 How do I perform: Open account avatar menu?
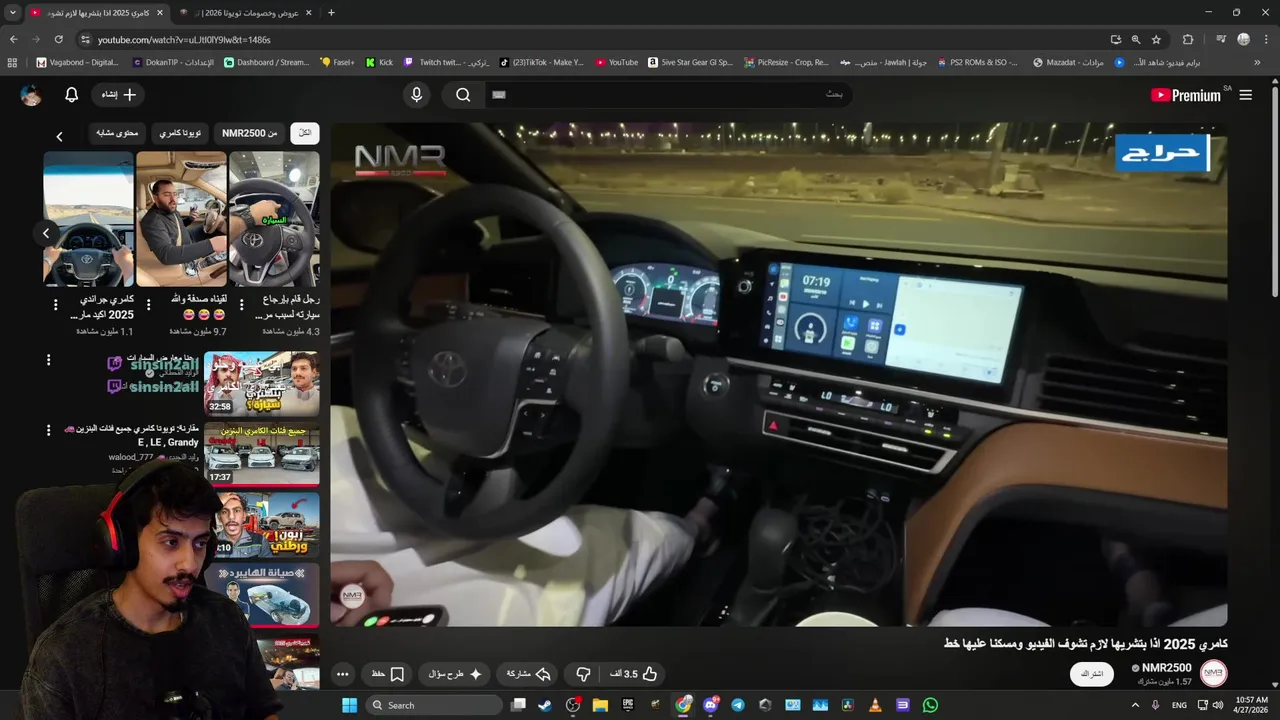31,95
